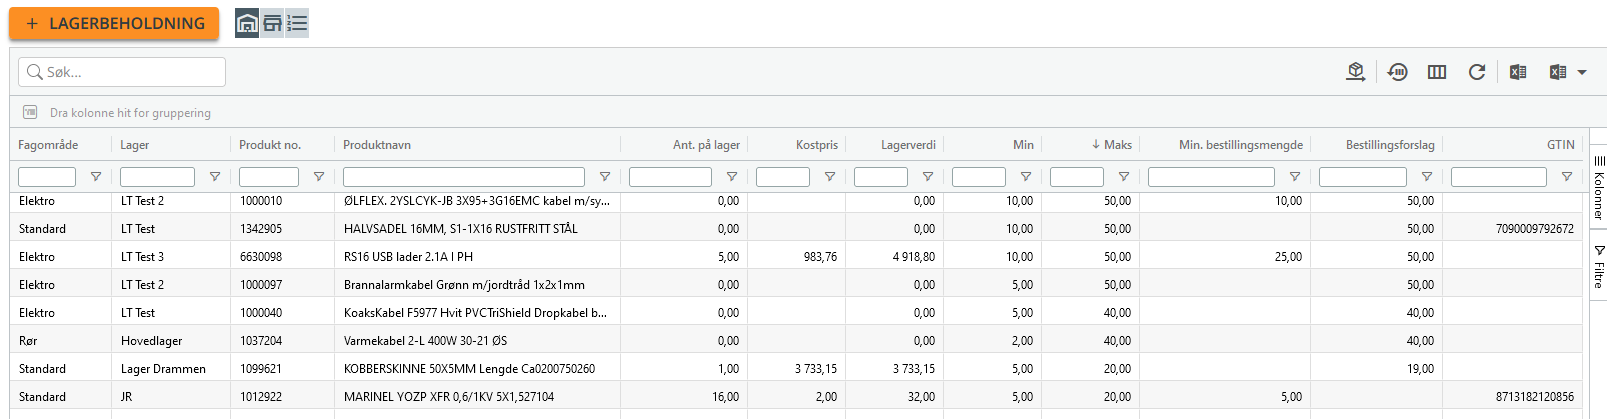Switch to the store view icon
Viewport: 1607px width, 419px height.
pos(272,23)
